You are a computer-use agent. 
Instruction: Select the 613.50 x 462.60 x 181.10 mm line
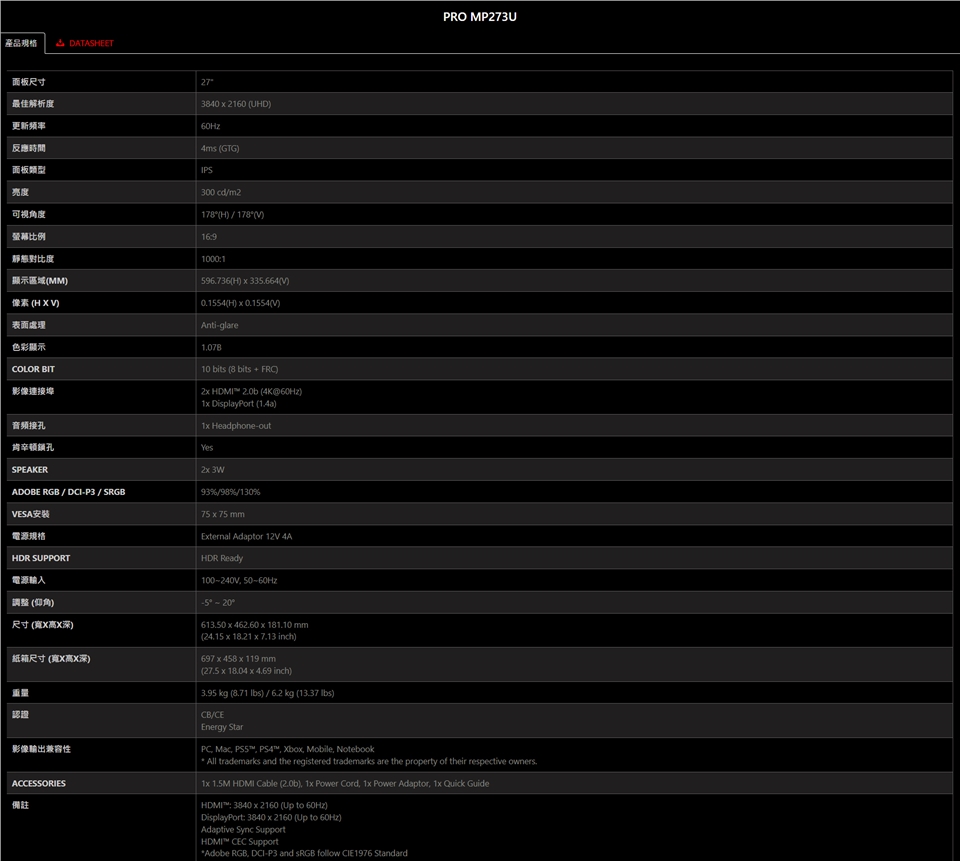click(x=254, y=625)
